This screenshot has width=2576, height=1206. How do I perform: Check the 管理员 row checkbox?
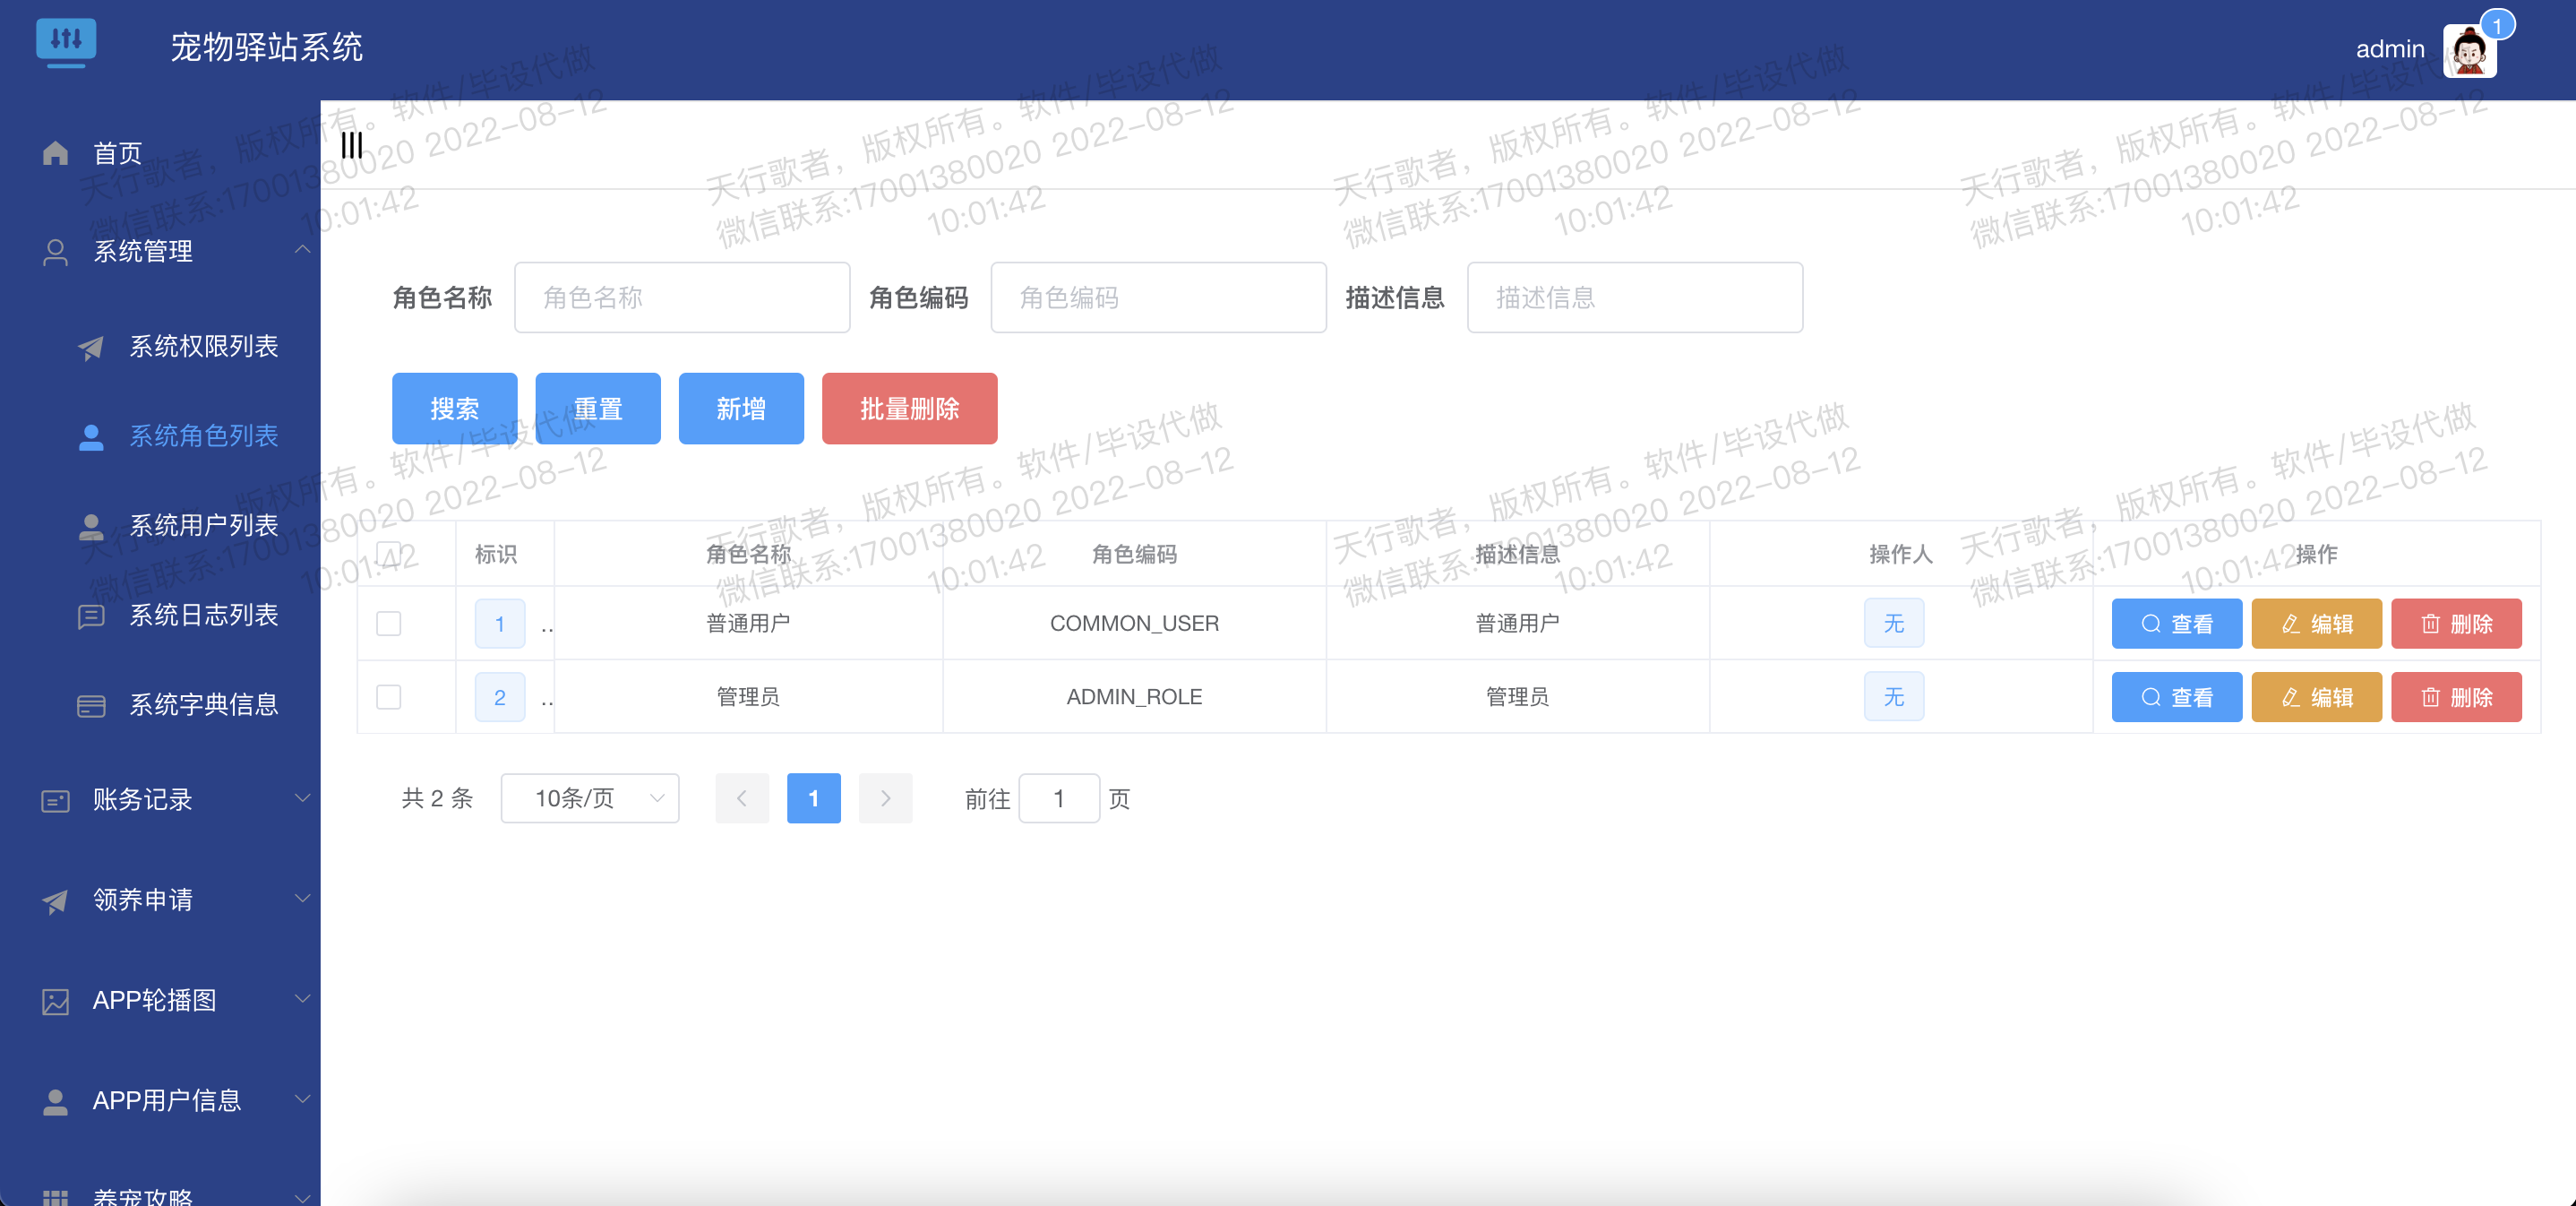coord(389,697)
